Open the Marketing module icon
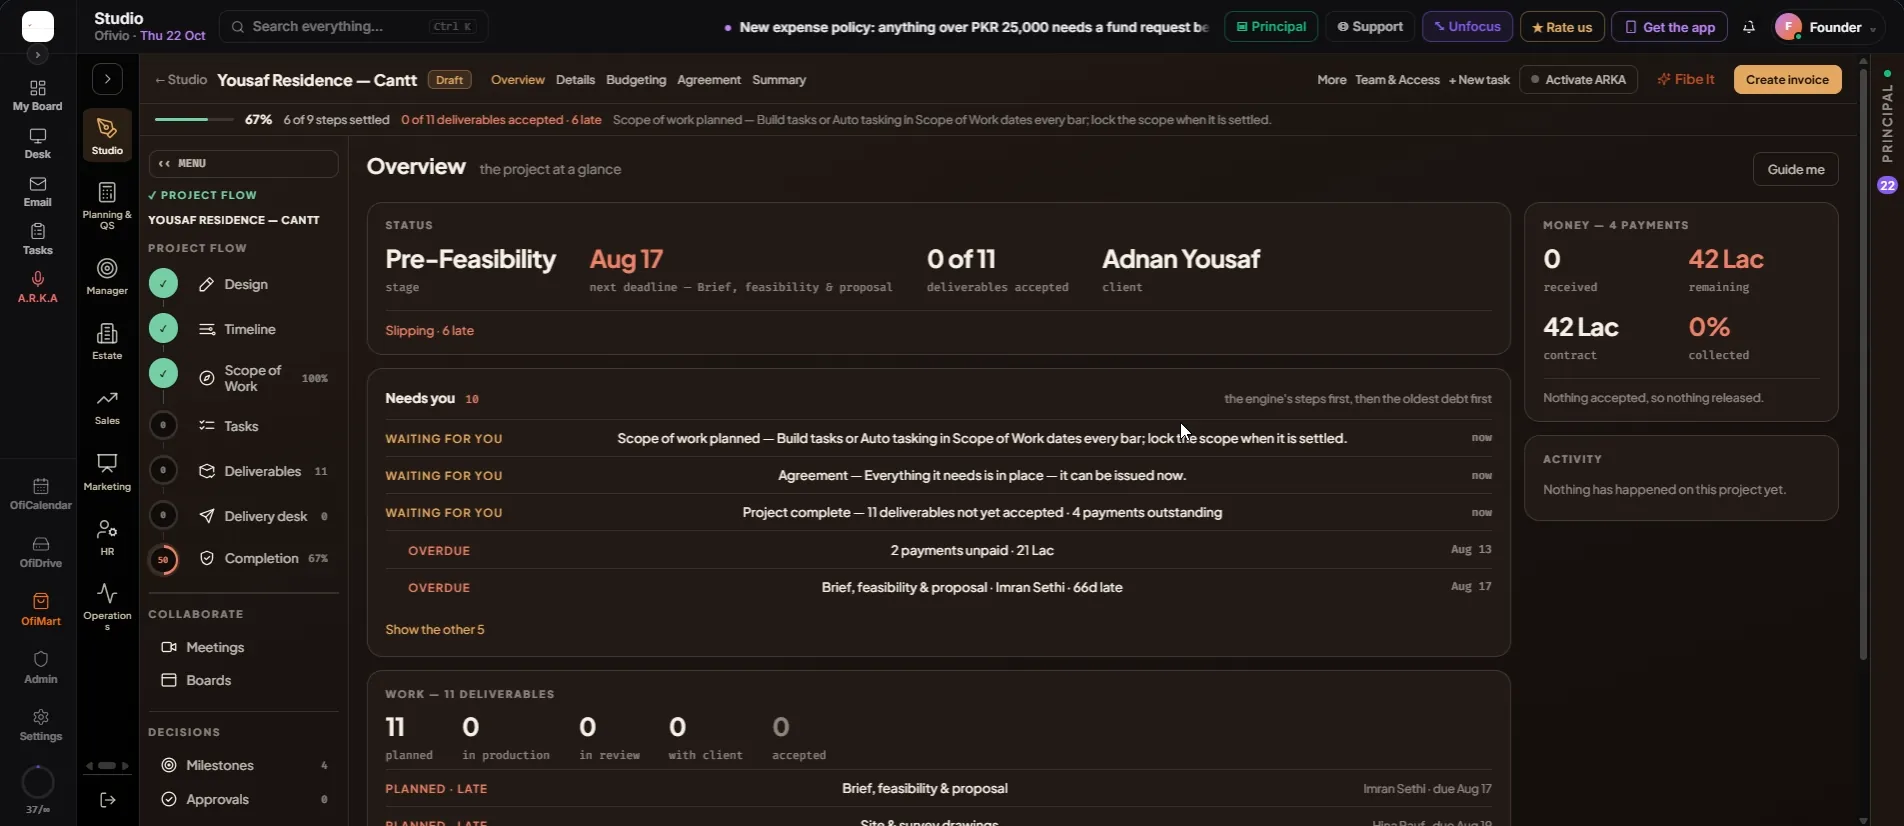The image size is (1904, 826). [107, 472]
